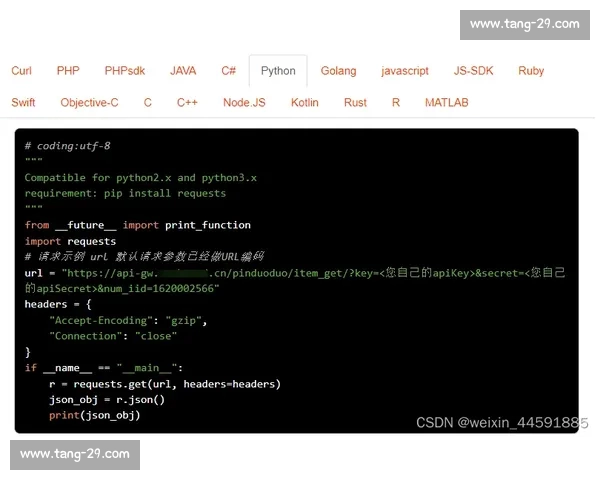Image resolution: width=600 pixels, height=480 pixels.
Task: Open the PHP code tab
Action: click(68, 71)
